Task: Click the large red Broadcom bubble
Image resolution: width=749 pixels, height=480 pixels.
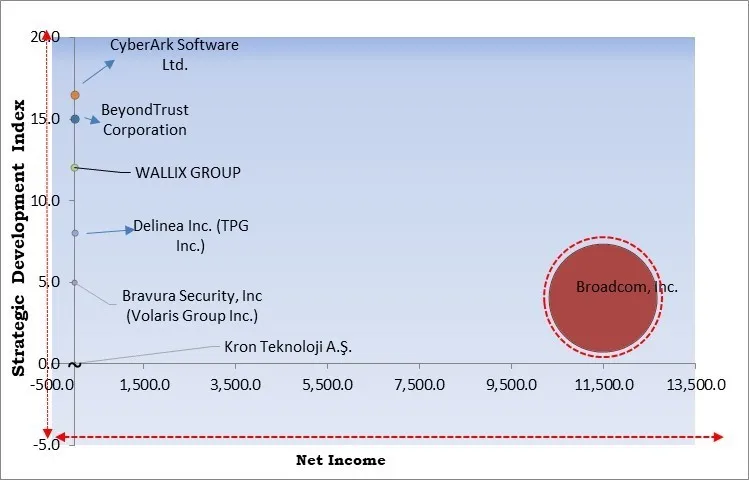Action: [603, 298]
